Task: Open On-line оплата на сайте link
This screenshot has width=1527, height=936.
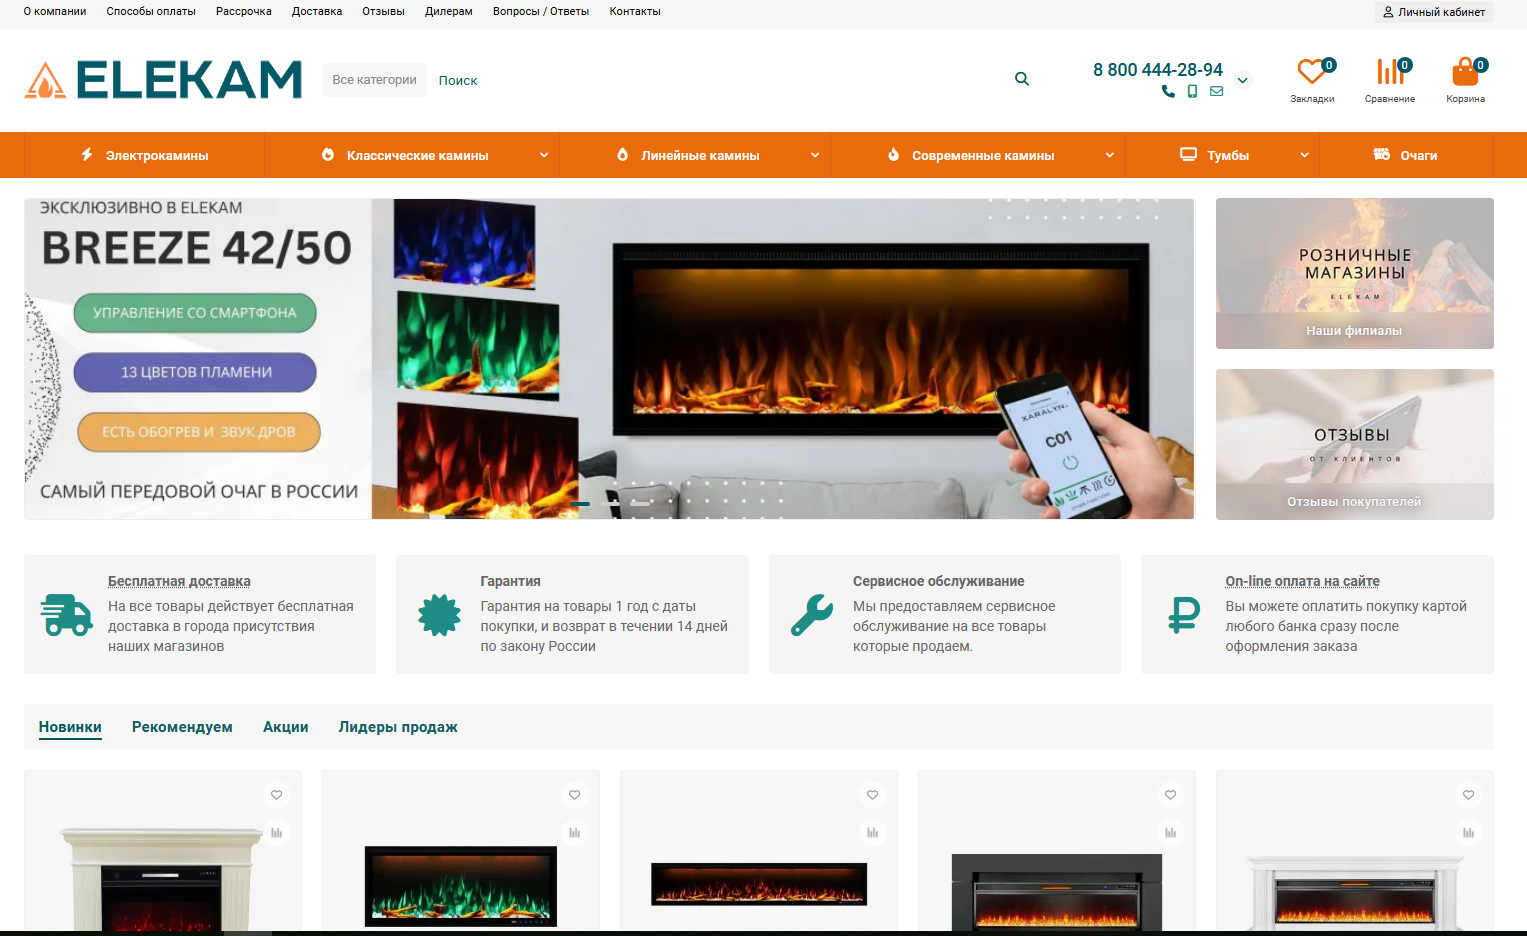Action: coord(1302,581)
